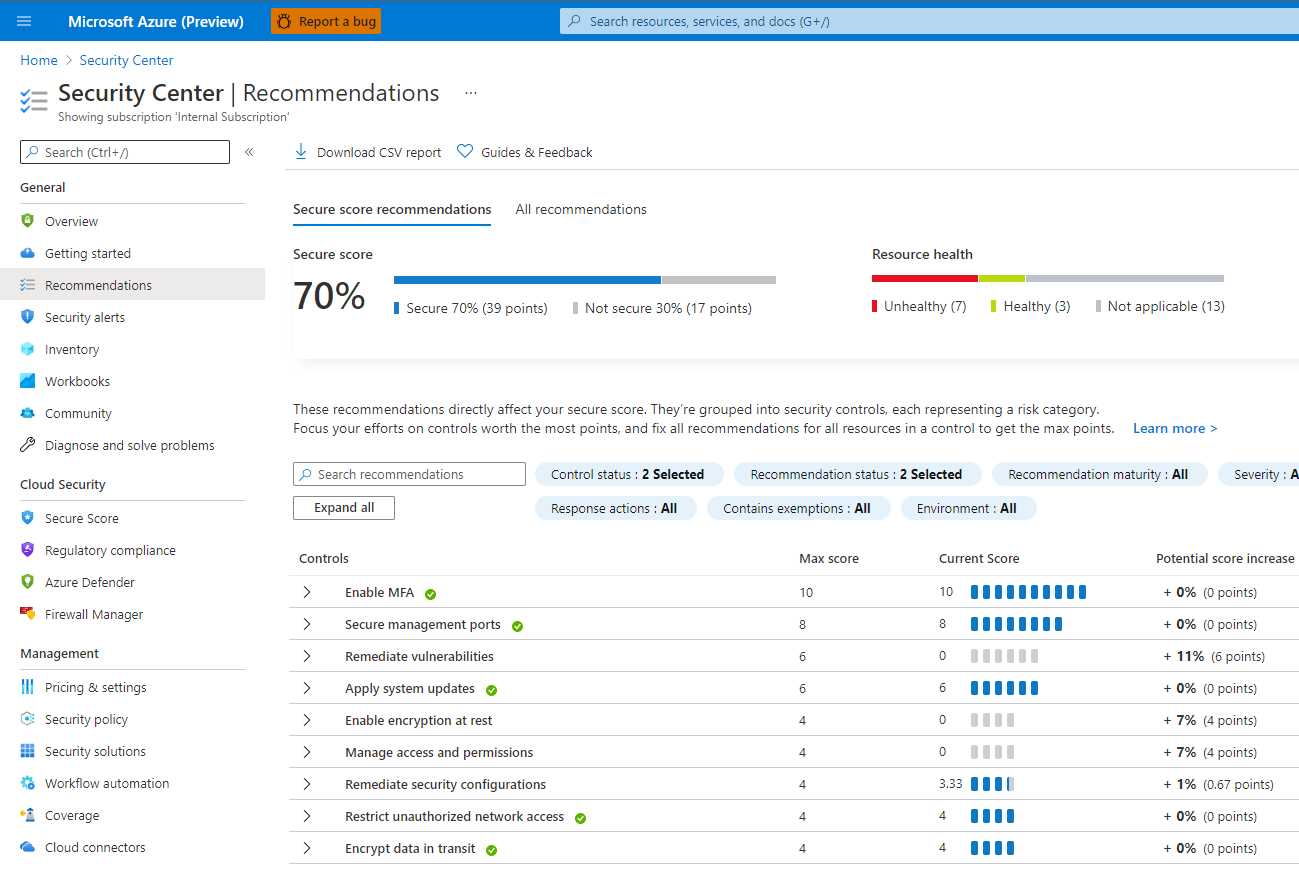
Task: Expand the Enable MFA control row
Action: (x=307, y=592)
